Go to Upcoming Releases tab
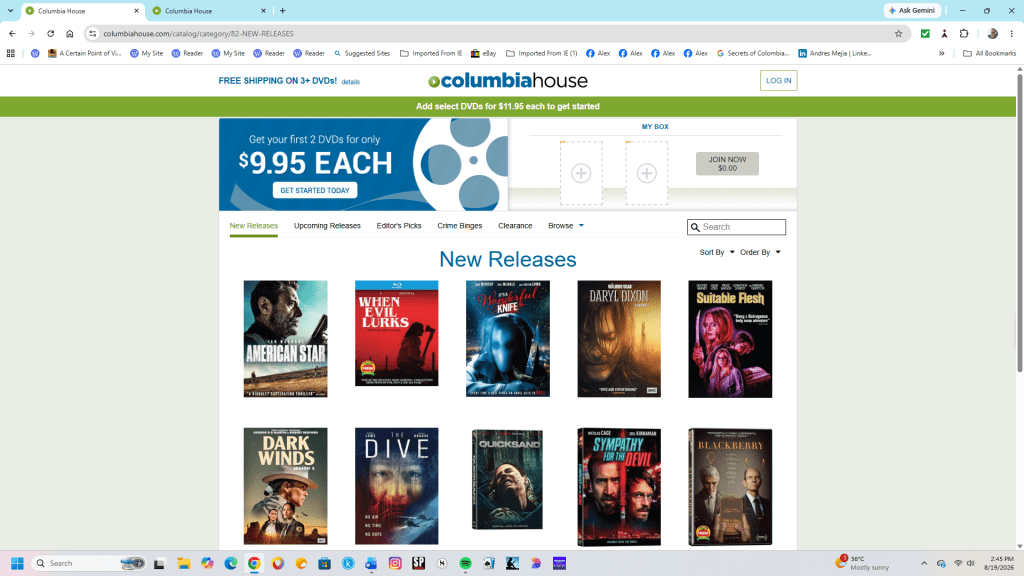This screenshot has height=576, width=1024. click(x=327, y=225)
